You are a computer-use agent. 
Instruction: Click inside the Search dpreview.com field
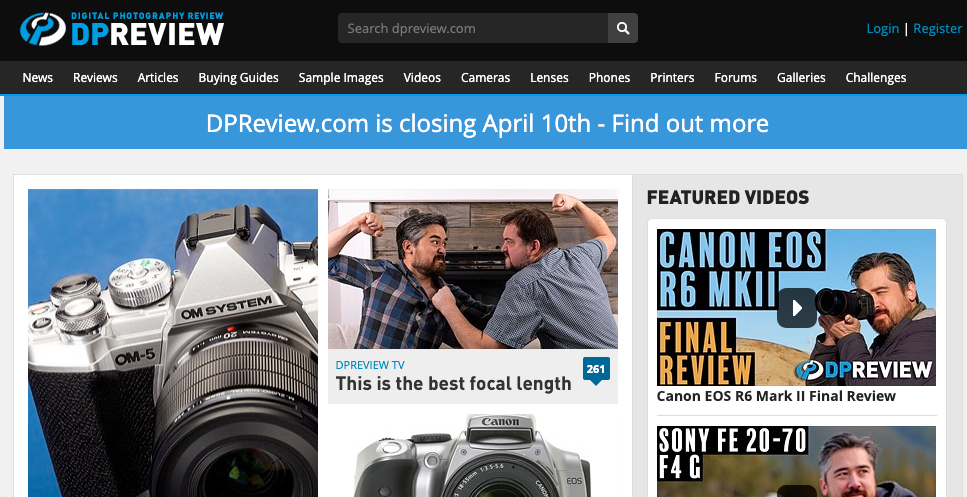[472, 28]
